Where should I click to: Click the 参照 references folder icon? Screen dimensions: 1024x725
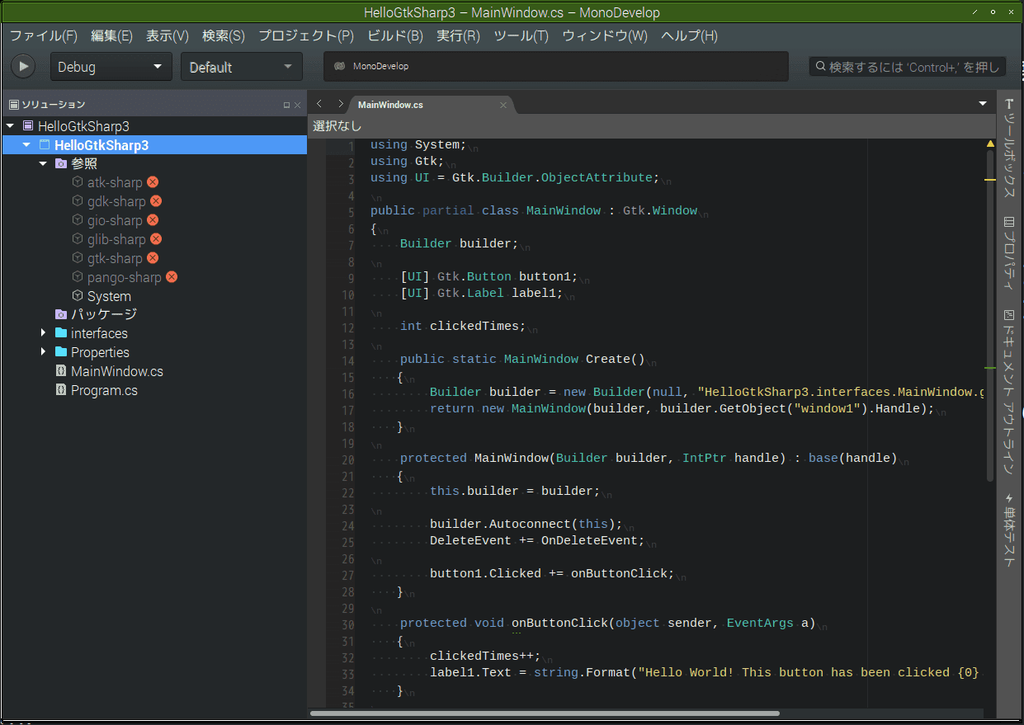[61, 163]
